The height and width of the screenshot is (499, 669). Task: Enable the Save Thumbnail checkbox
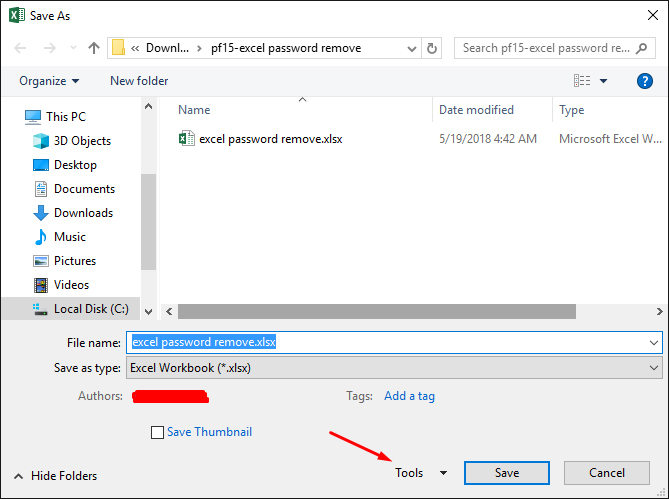[x=157, y=433]
